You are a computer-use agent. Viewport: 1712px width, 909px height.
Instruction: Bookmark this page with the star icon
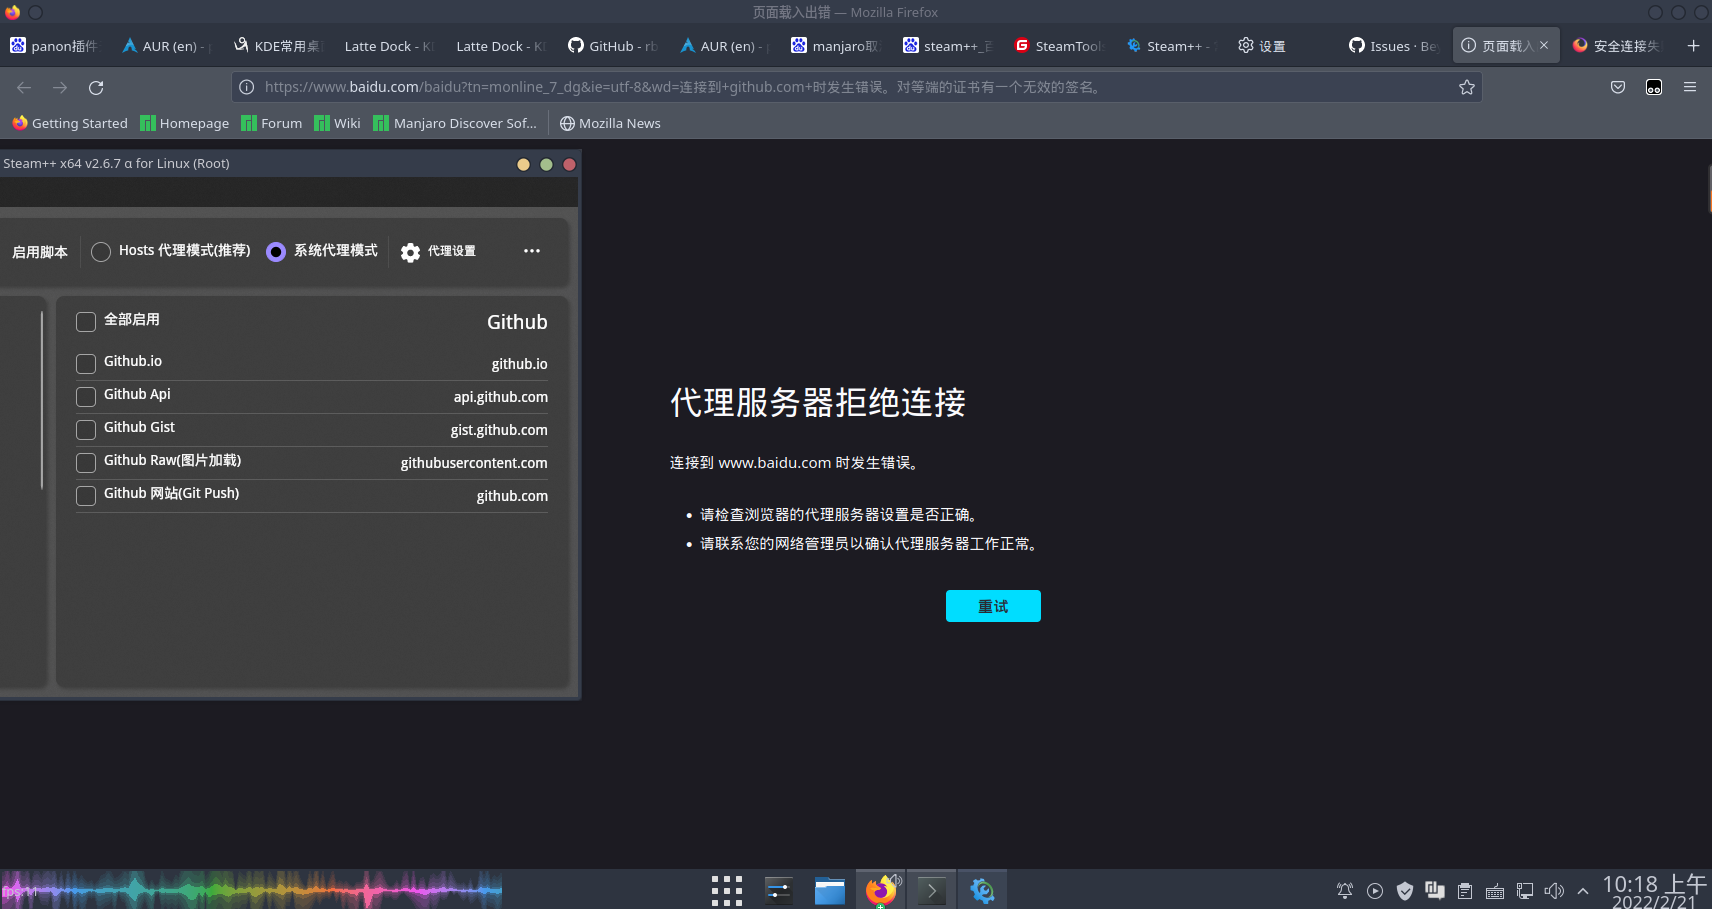(1467, 88)
